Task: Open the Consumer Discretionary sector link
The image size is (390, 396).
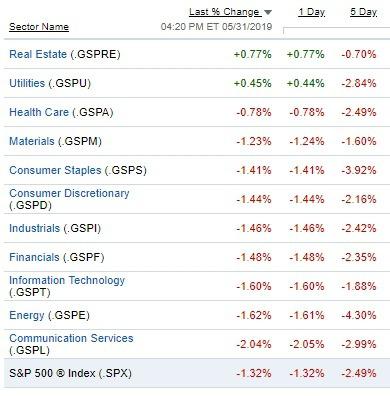Action: 69,193
